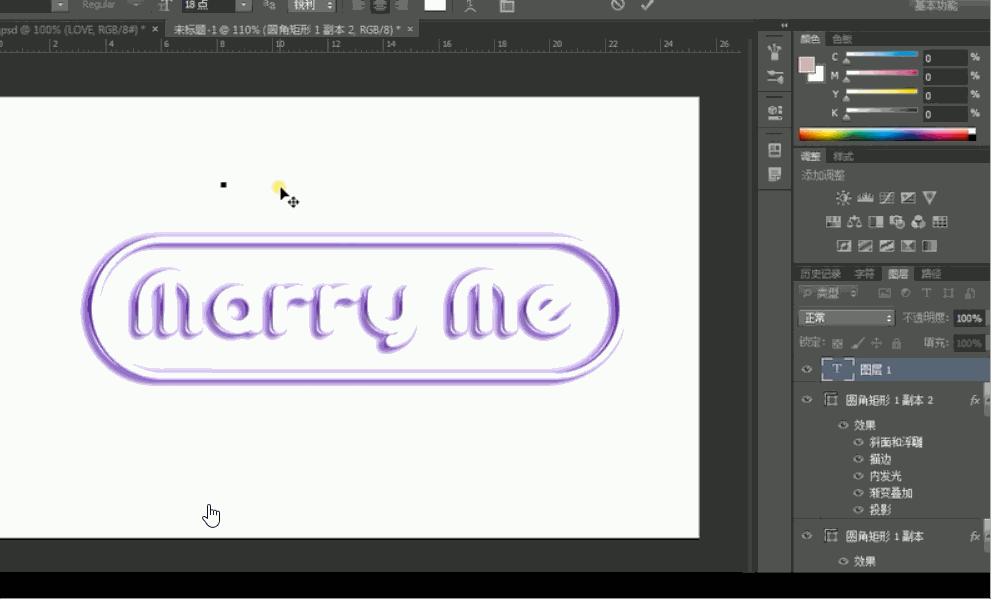
Task: Hide the 图层 1 text layer
Action: click(x=806, y=369)
